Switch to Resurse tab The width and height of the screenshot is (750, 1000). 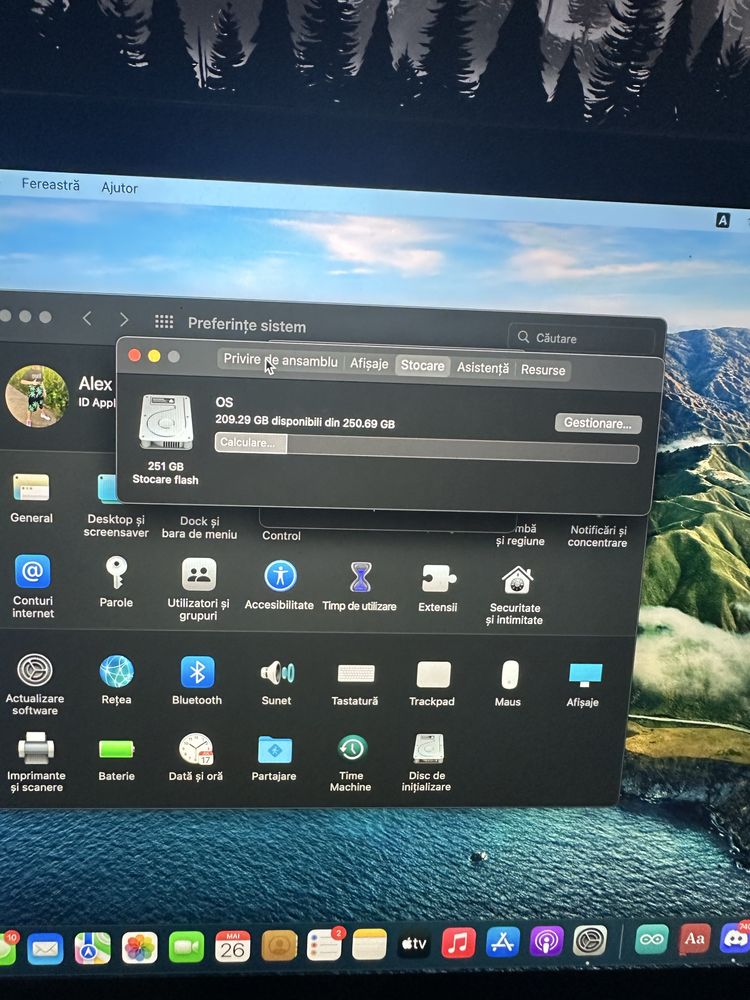coord(543,370)
